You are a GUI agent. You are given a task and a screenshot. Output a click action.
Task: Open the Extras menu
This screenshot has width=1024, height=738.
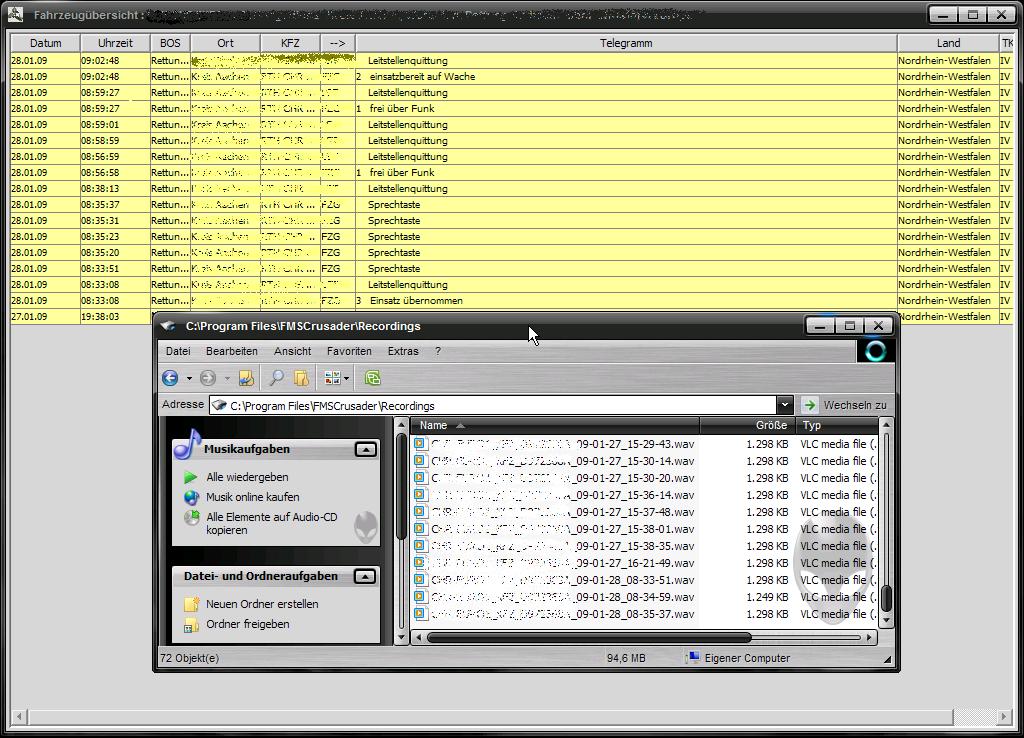tap(403, 351)
